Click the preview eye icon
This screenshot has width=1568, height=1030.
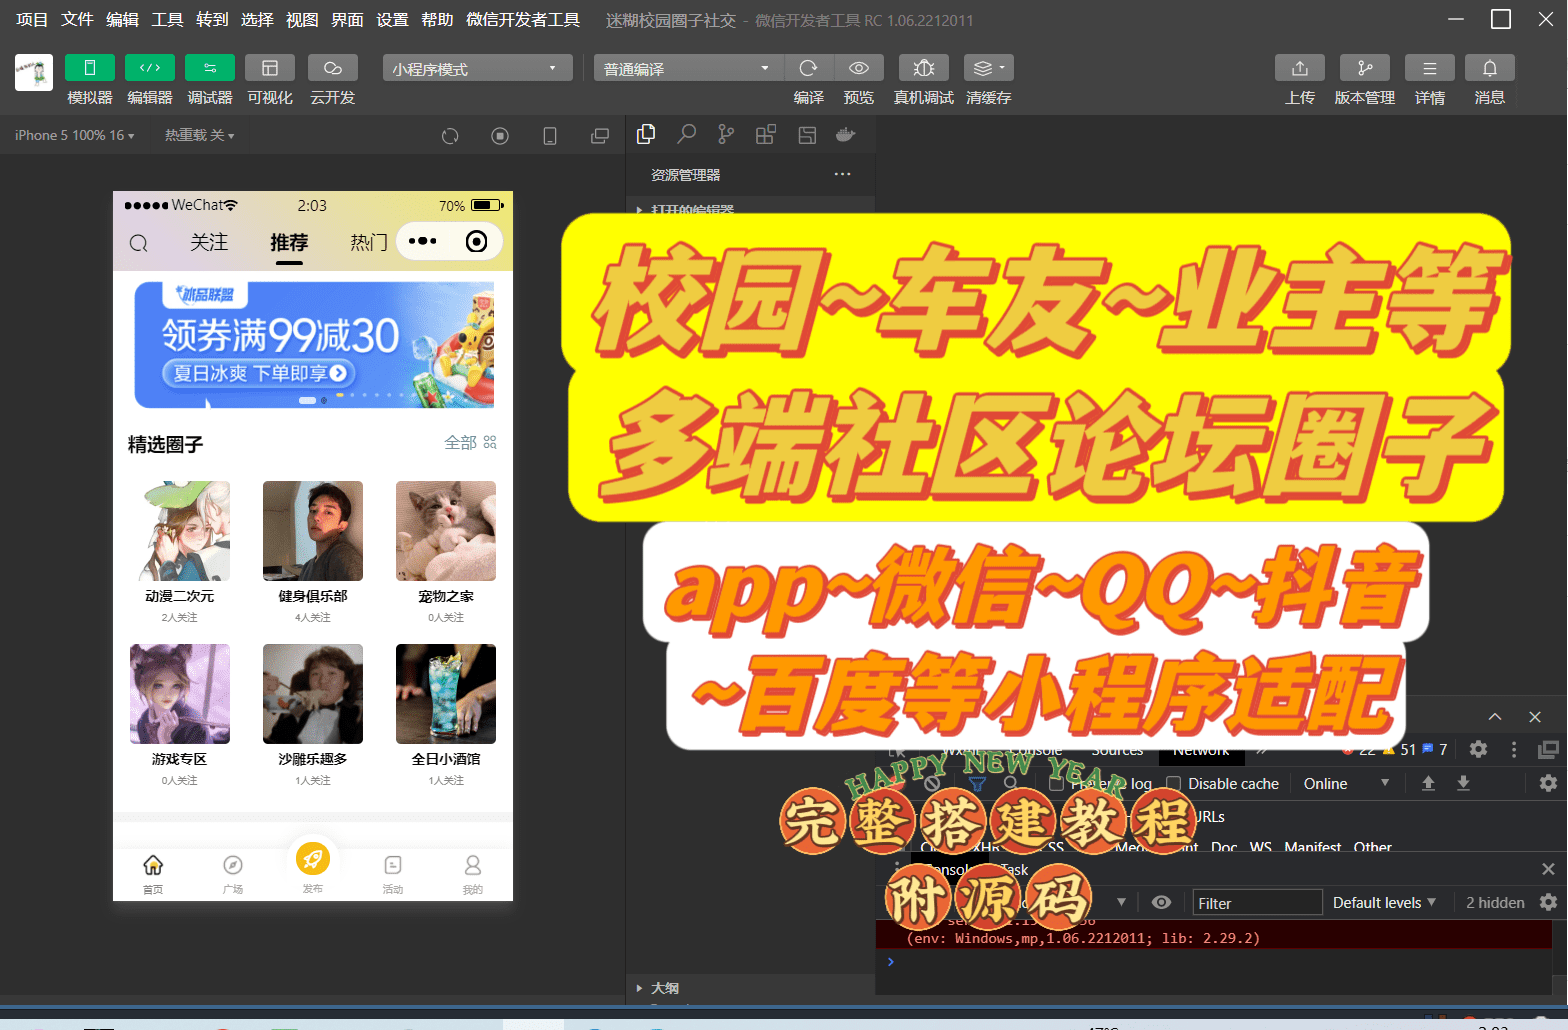point(859,67)
